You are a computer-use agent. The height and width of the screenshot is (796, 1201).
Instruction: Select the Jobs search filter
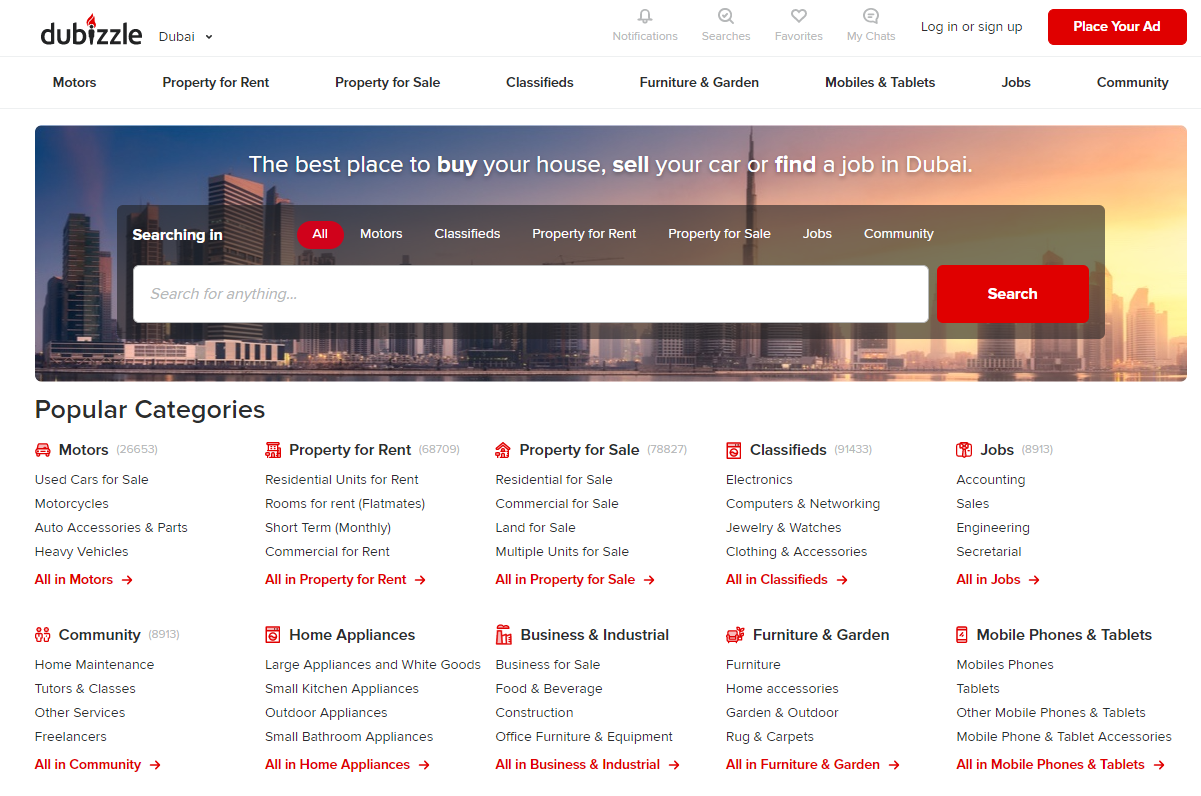click(x=817, y=234)
